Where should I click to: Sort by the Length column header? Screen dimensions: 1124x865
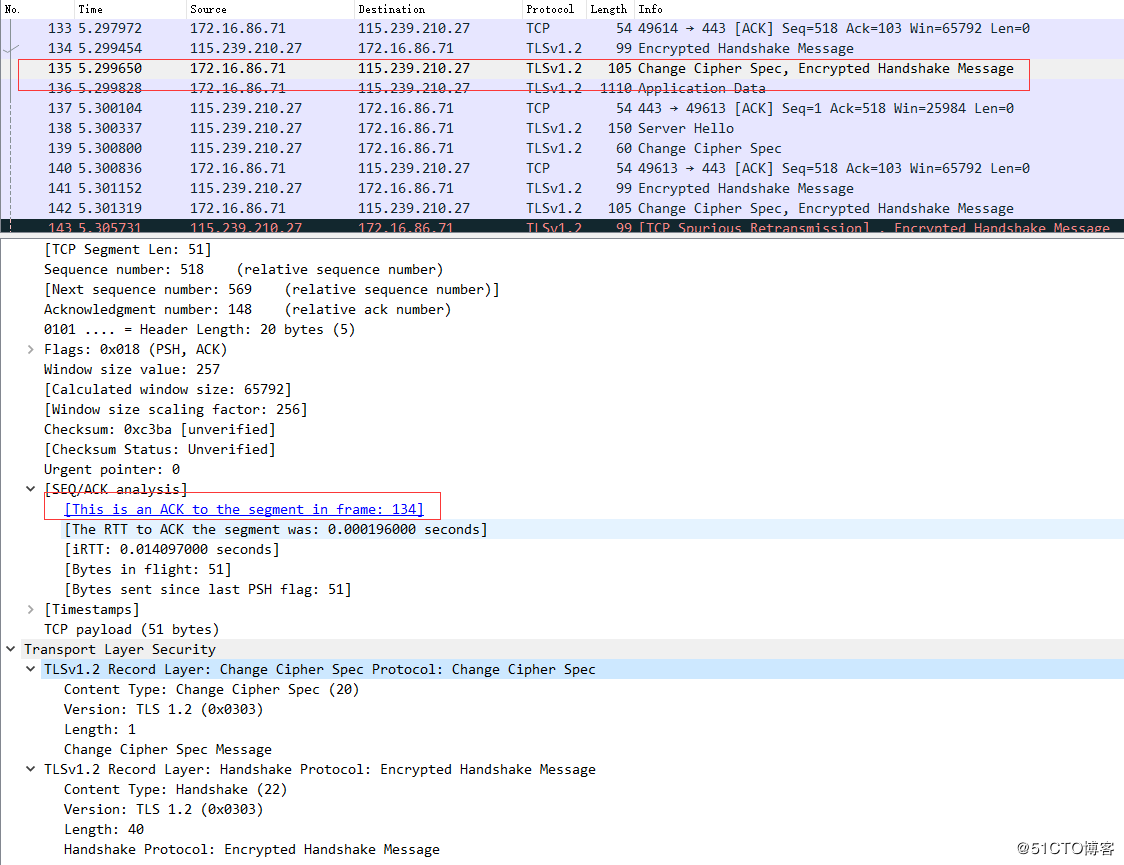tap(608, 9)
